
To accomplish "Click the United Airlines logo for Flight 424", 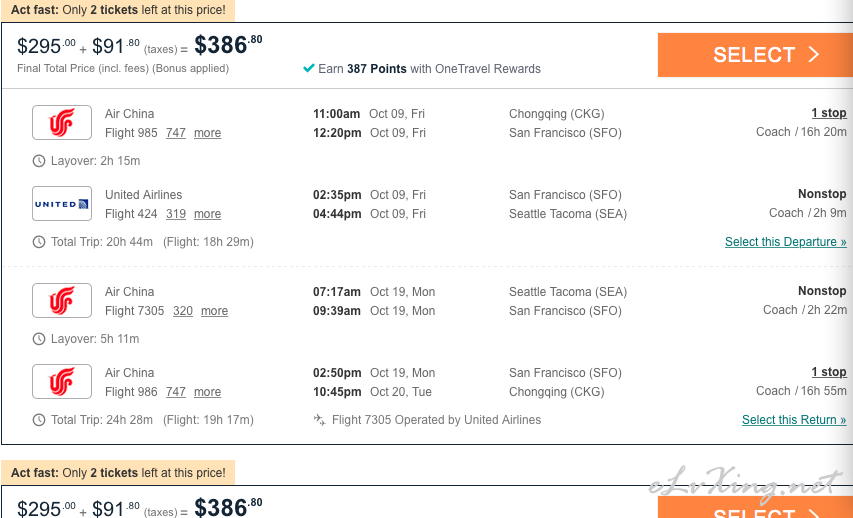I will (62, 204).
